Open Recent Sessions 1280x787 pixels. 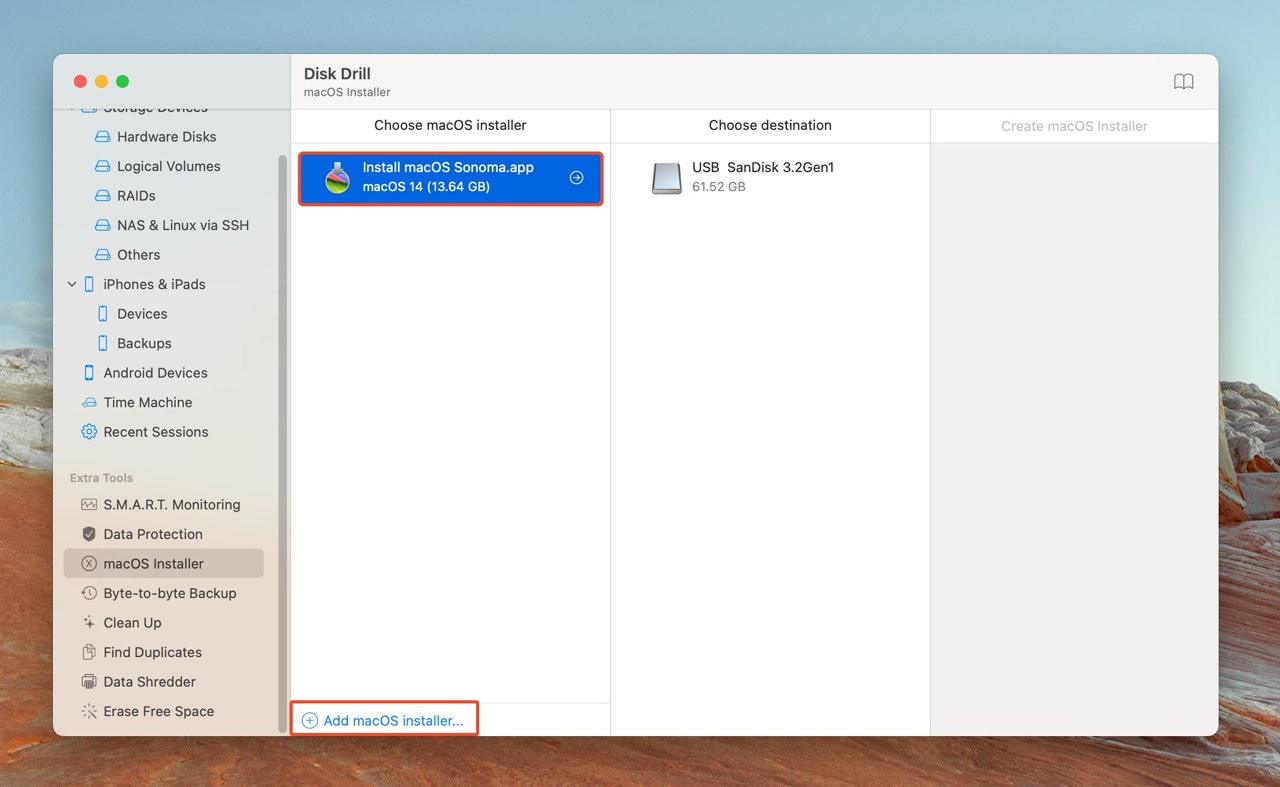(x=156, y=432)
